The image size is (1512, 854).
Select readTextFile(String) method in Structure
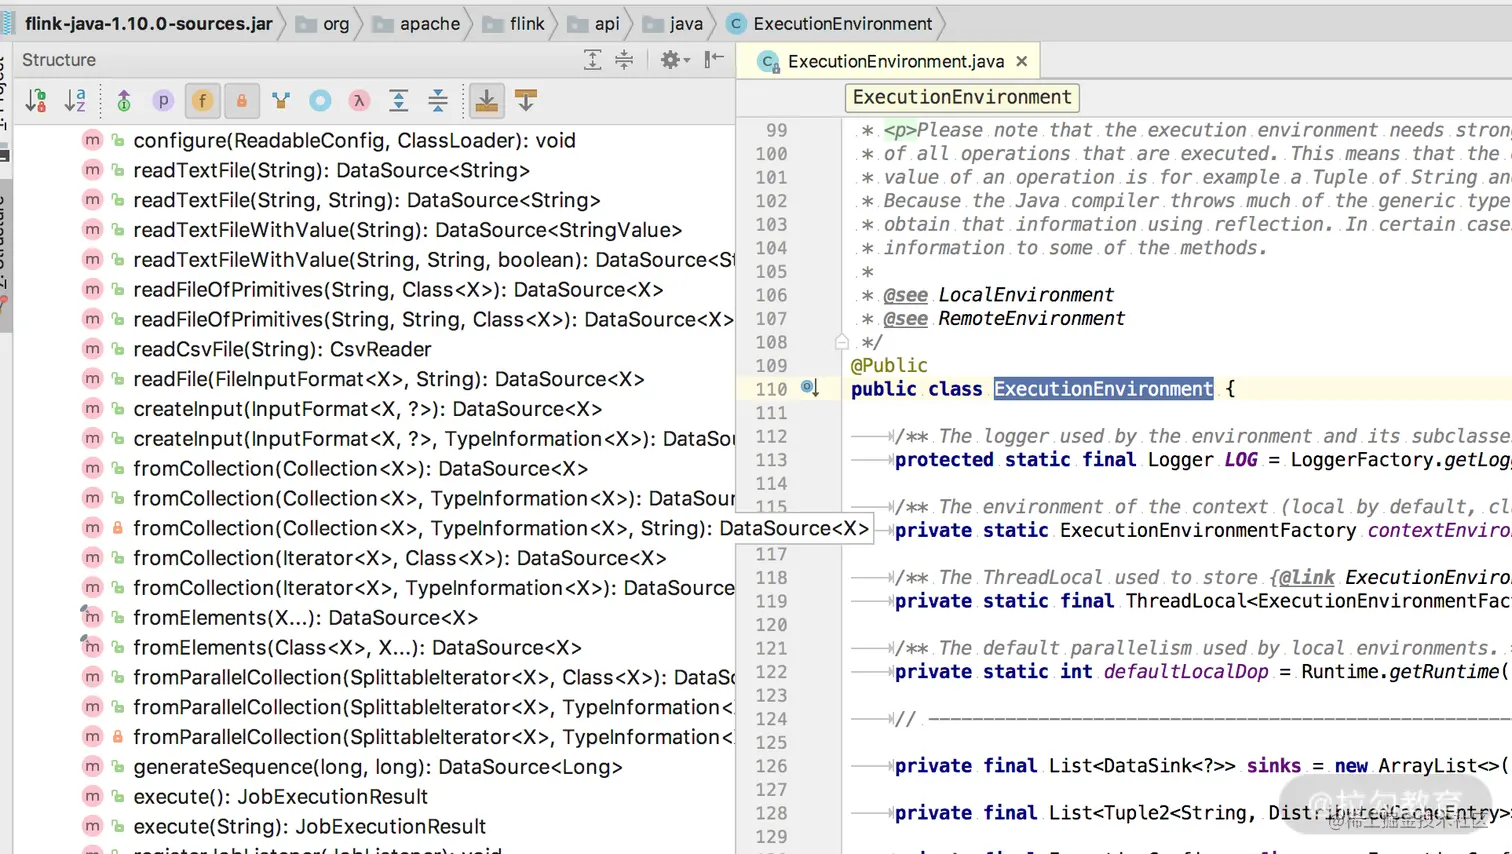[331, 170]
